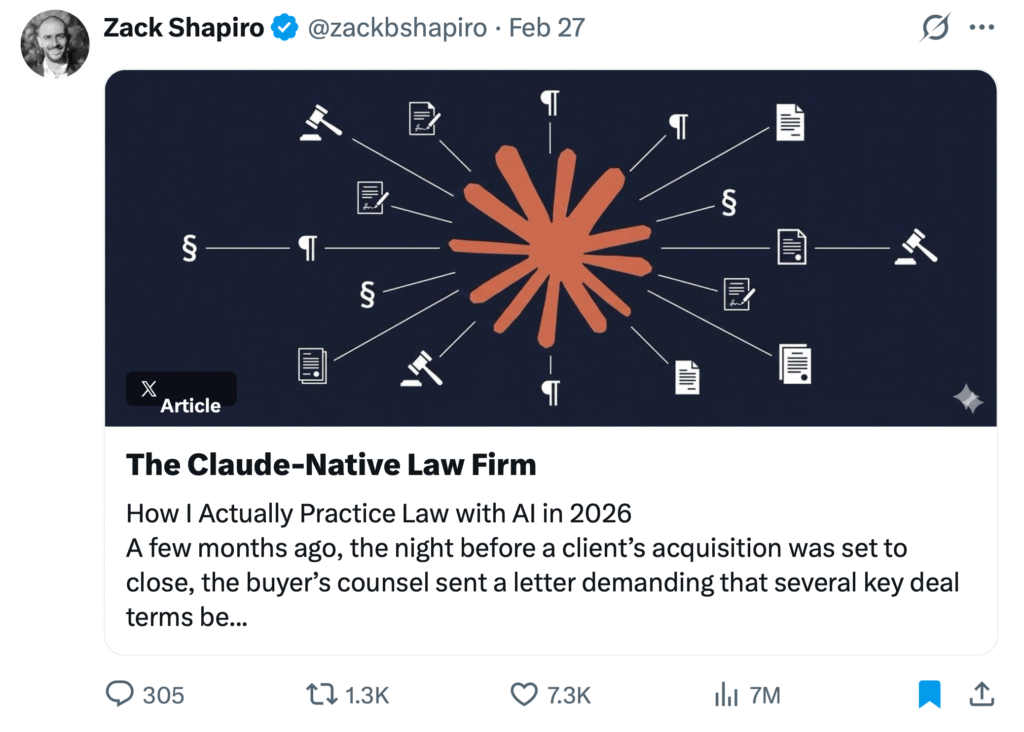This screenshot has width=1024, height=732.
Task: Open the Feb 27 timestamp link
Action: point(547,28)
